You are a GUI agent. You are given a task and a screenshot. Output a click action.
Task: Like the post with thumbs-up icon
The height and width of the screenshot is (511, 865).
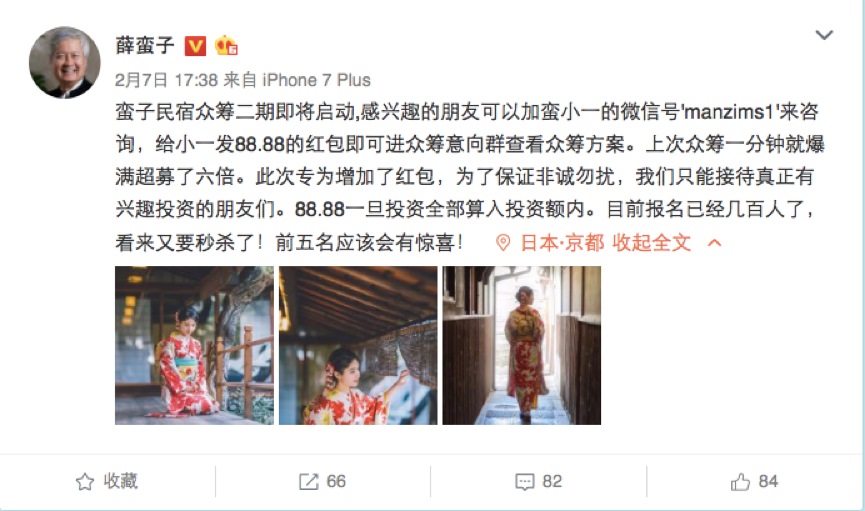(x=740, y=482)
